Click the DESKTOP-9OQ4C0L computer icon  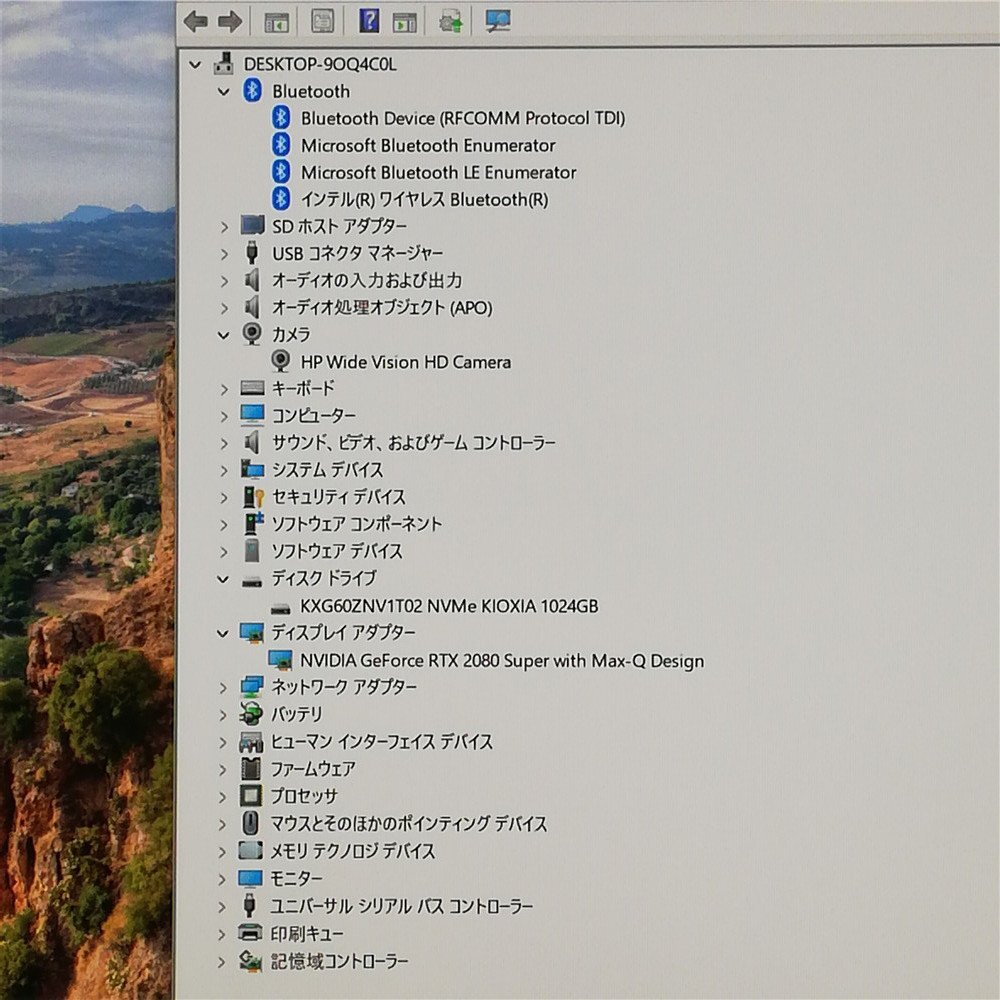(x=223, y=64)
